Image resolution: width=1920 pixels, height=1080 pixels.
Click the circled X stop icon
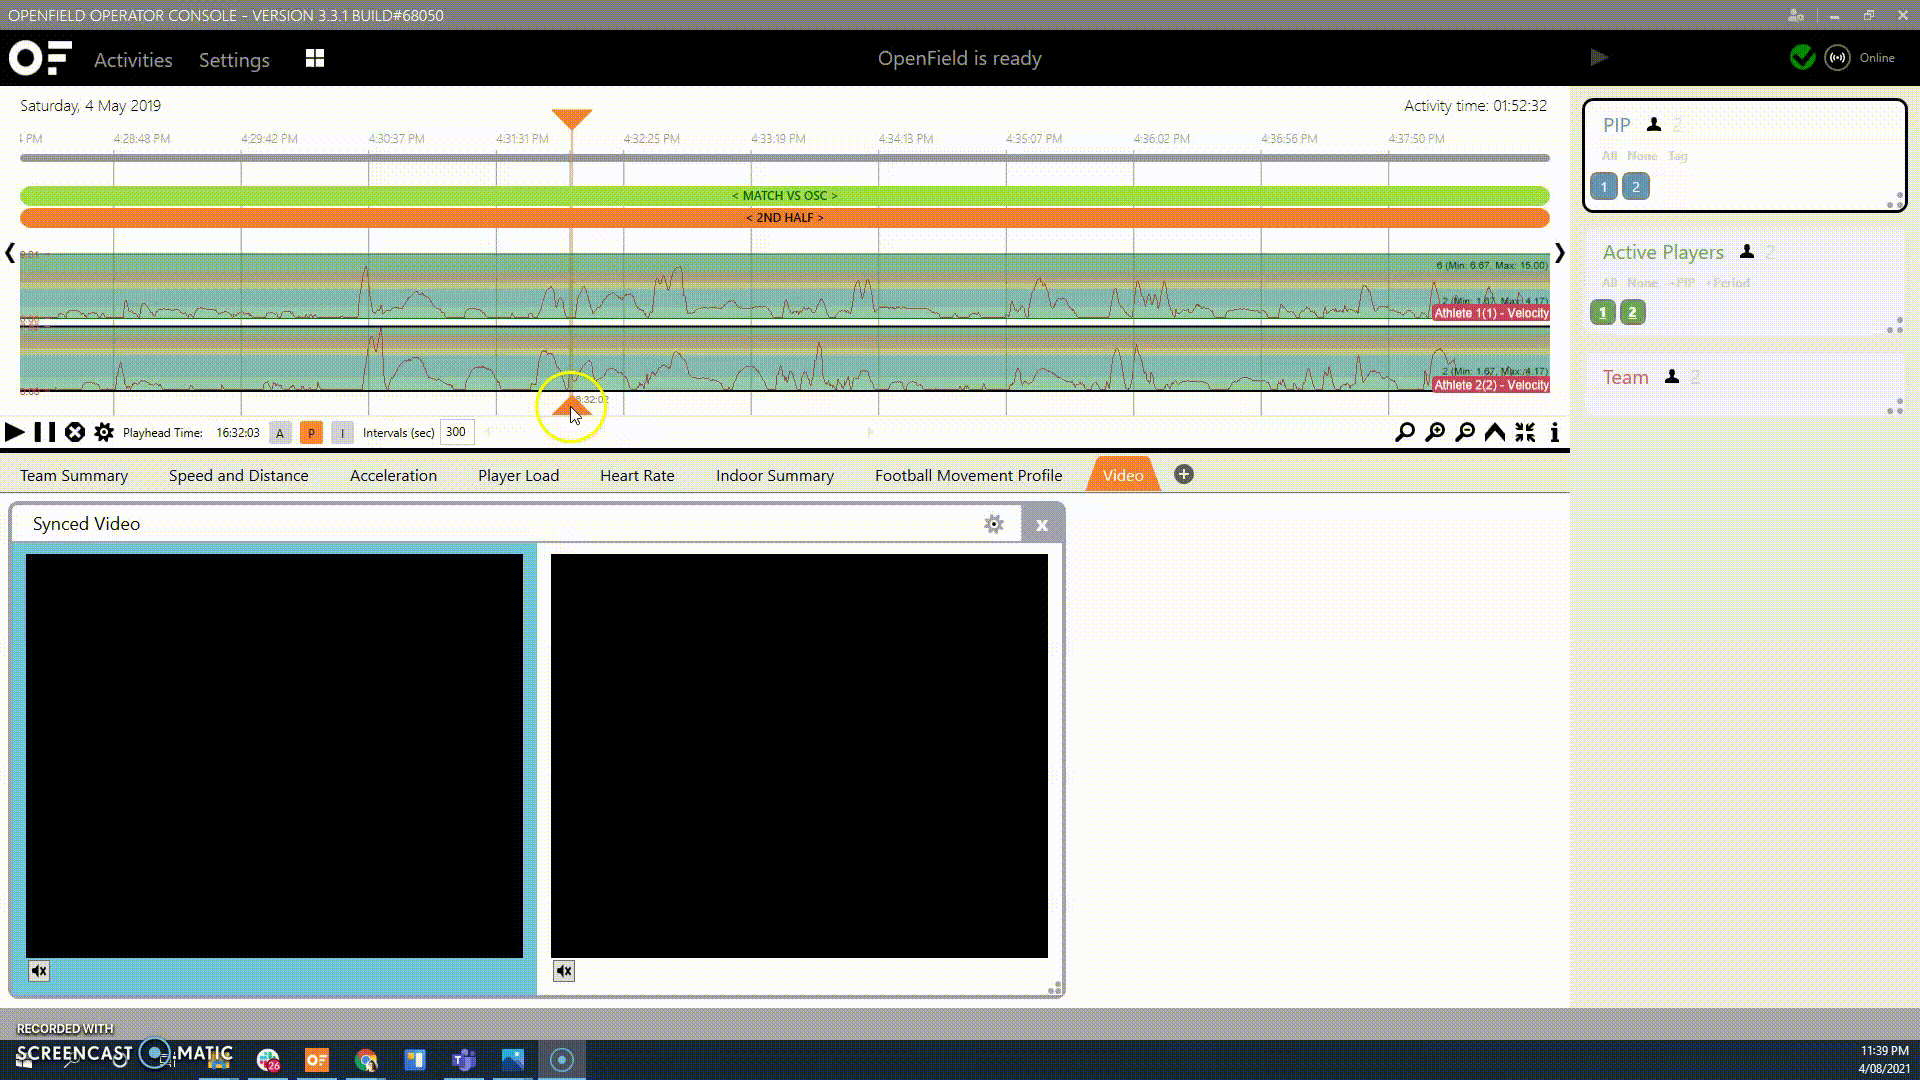coord(75,432)
